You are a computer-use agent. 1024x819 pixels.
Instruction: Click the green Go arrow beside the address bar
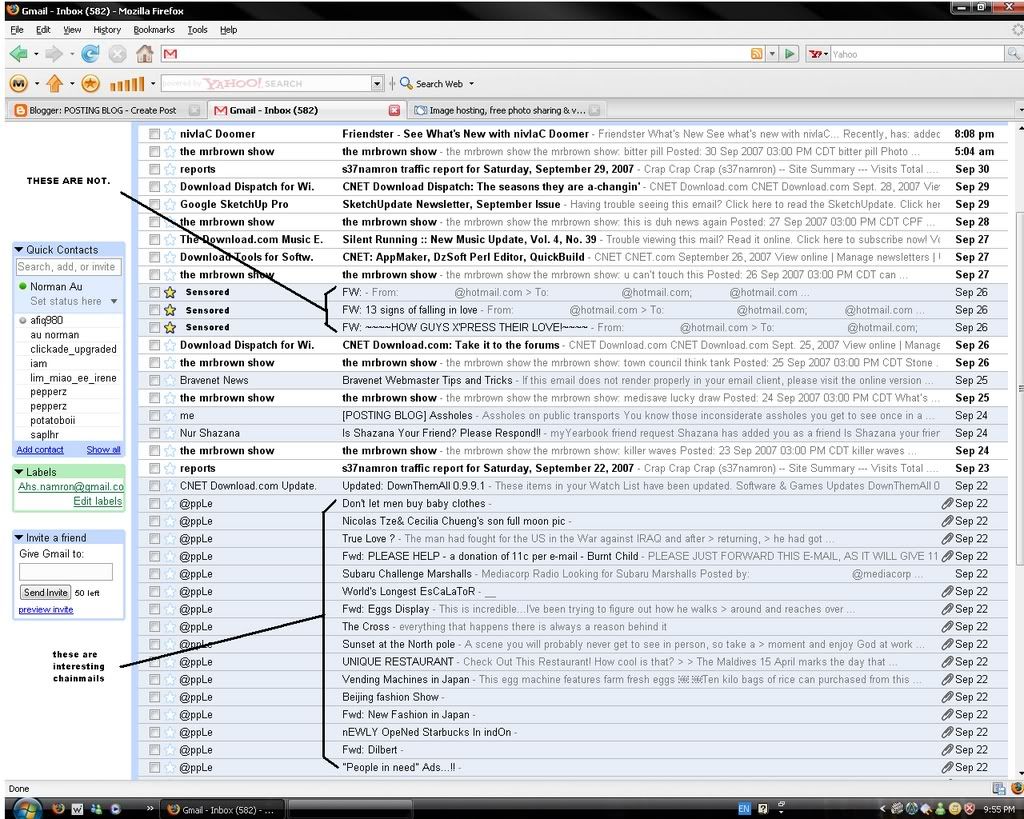coord(790,54)
